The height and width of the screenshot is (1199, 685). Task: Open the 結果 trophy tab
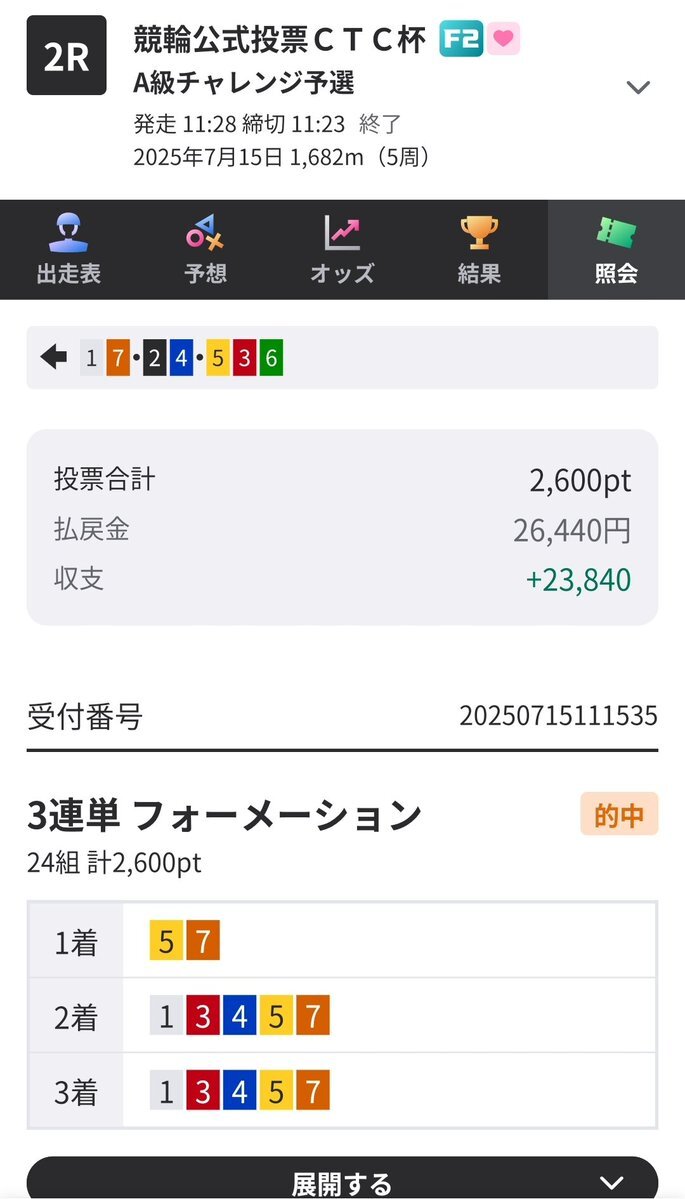479,249
